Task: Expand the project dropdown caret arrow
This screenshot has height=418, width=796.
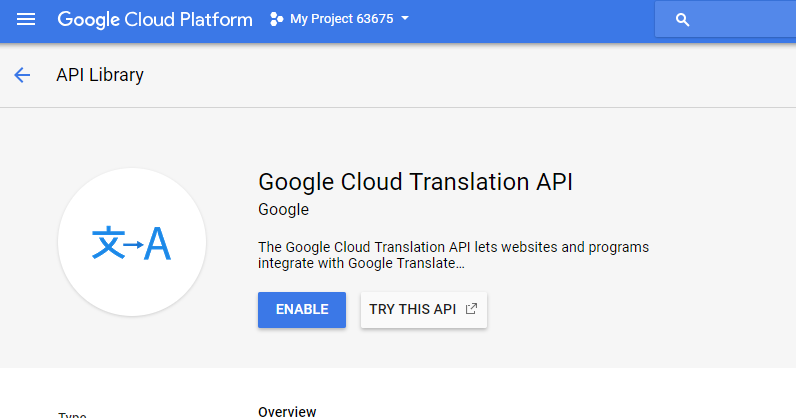Action: point(405,20)
